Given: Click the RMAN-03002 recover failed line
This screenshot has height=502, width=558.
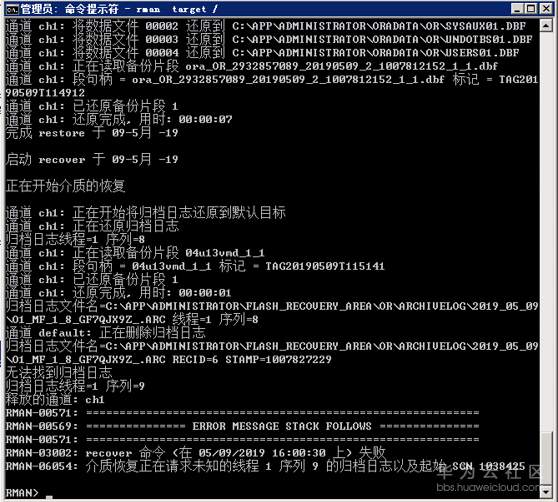Looking at the screenshot, I should tap(196, 453).
